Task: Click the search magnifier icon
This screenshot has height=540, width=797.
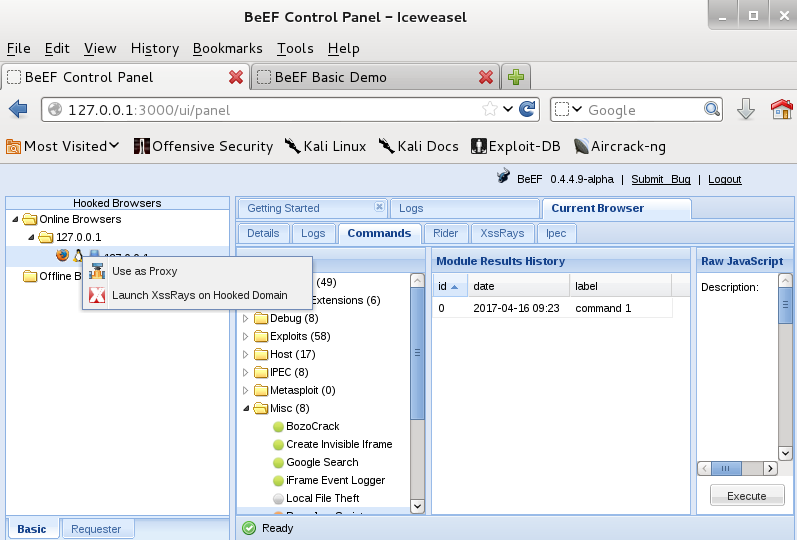Action: pyautogui.click(x=712, y=109)
